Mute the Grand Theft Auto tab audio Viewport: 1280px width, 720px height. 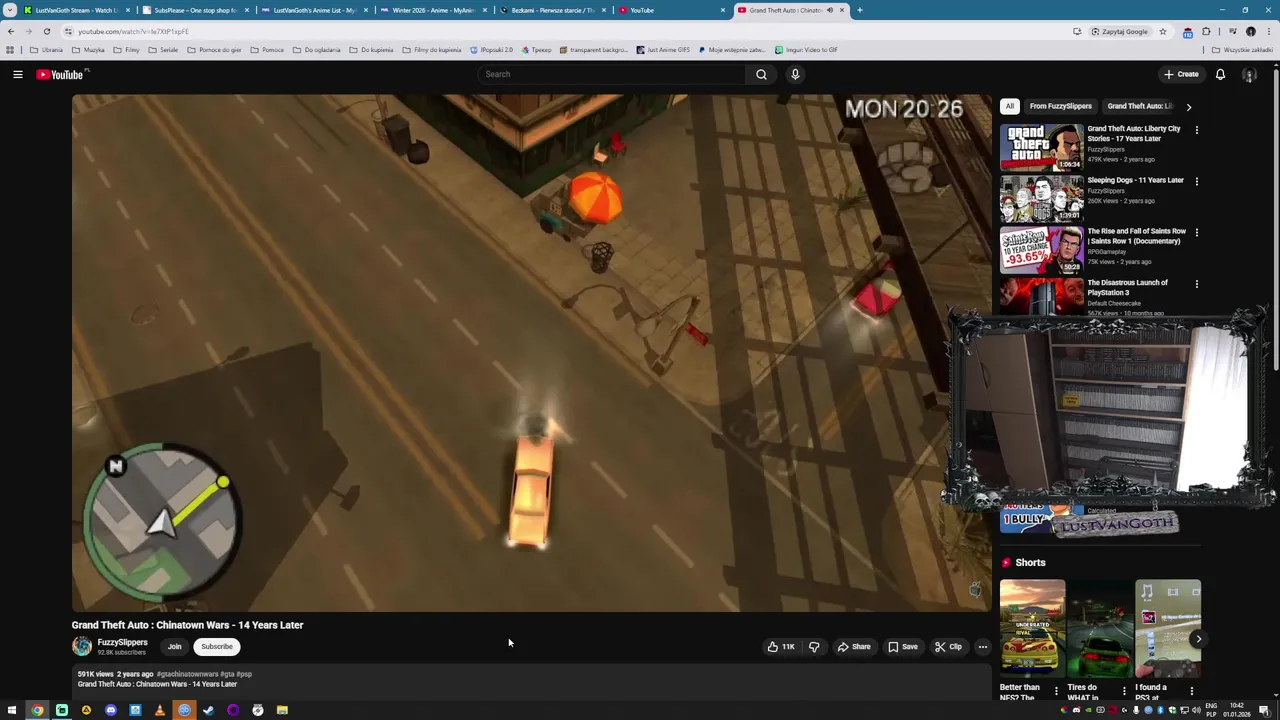tap(829, 10)
